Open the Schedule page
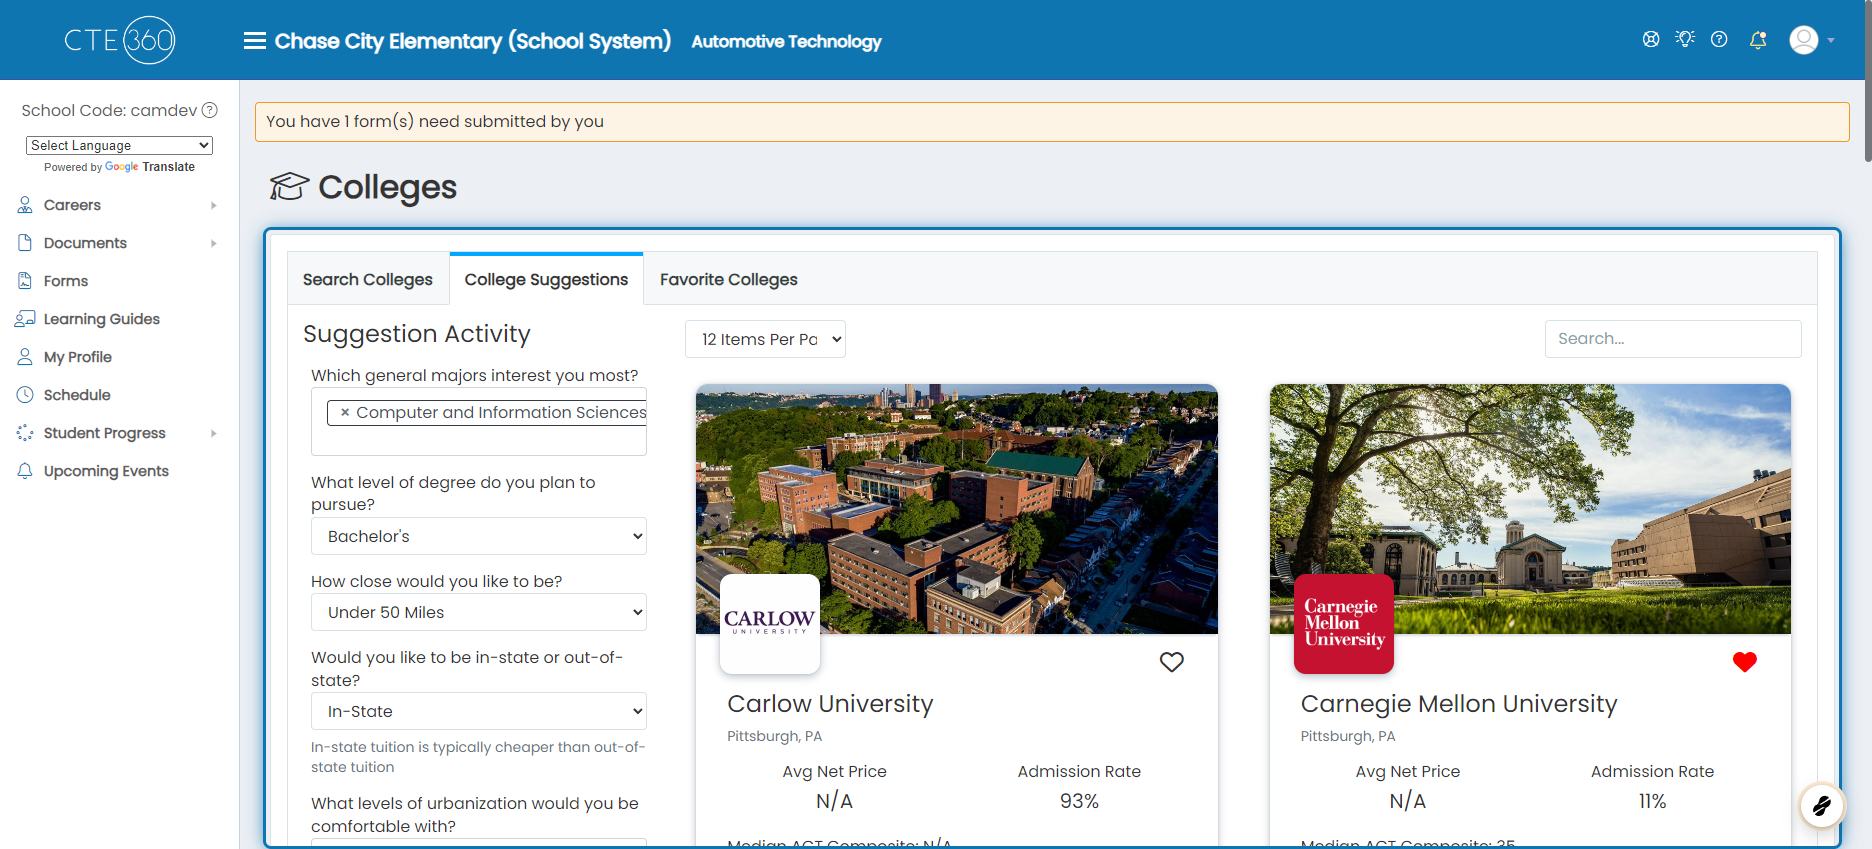This screenshot has width=1872, height=849. [77, 395]
